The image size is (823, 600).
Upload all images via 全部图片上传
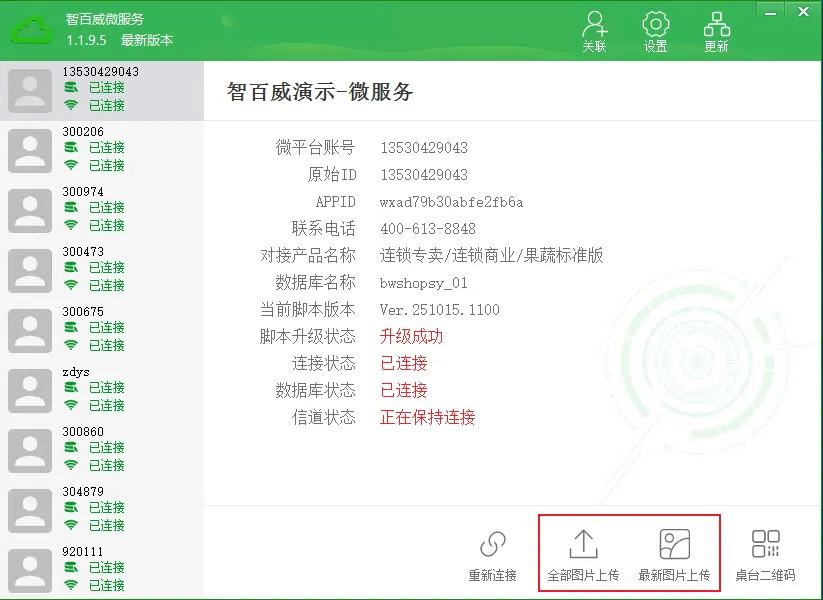click(x=583, y=555)
